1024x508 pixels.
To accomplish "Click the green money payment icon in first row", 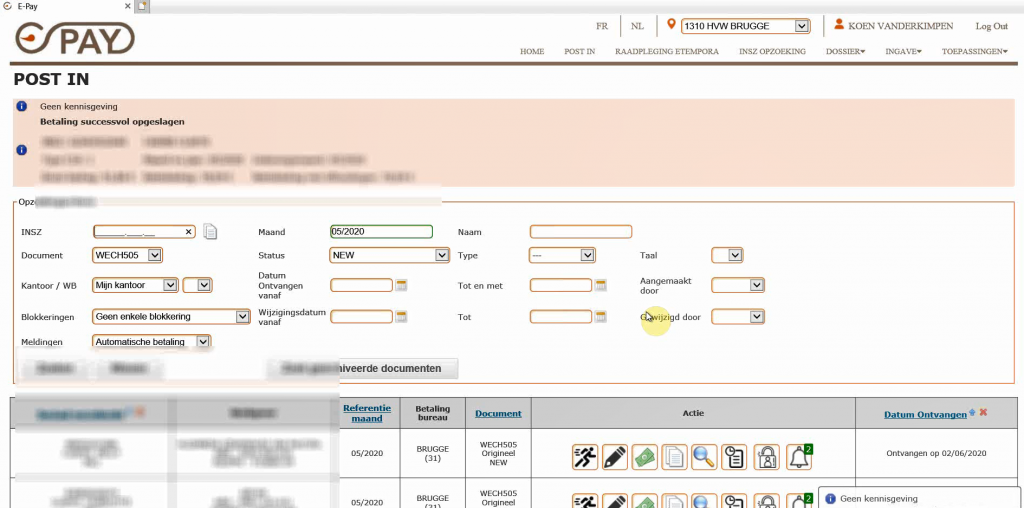I will click(x=645, y=456).
